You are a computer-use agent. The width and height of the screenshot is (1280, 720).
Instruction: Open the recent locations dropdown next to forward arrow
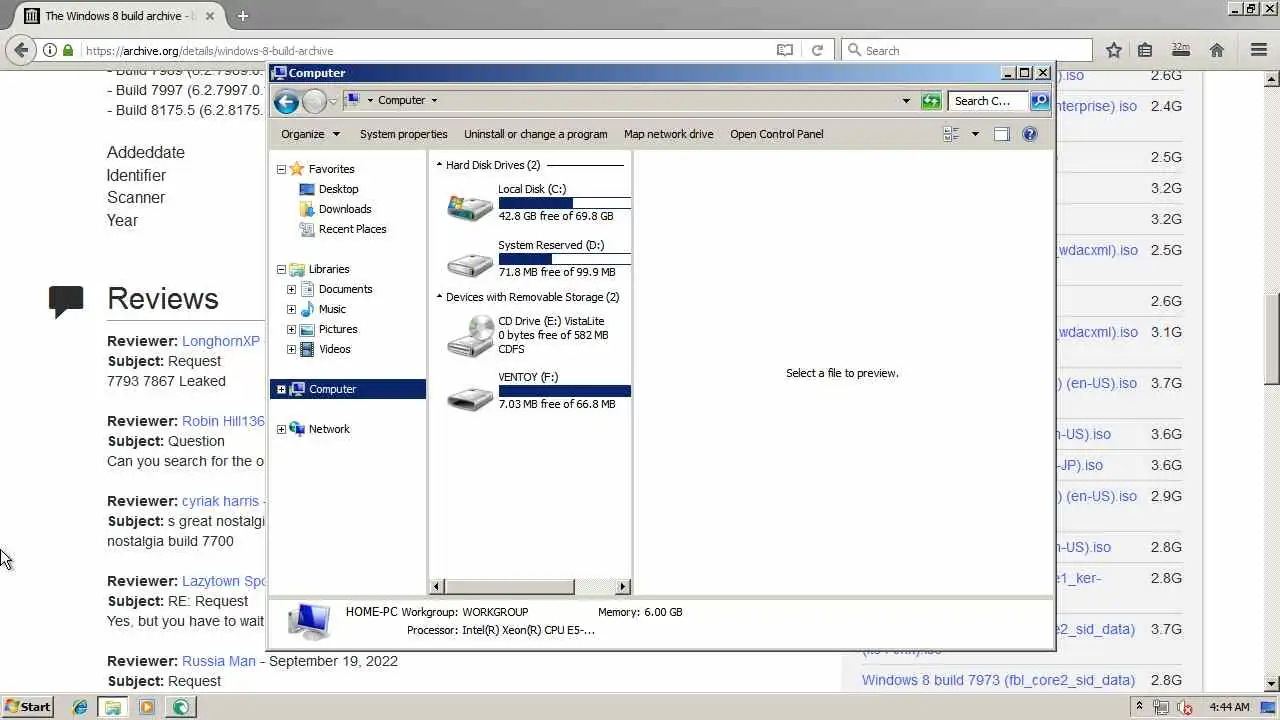click(333, 101)
